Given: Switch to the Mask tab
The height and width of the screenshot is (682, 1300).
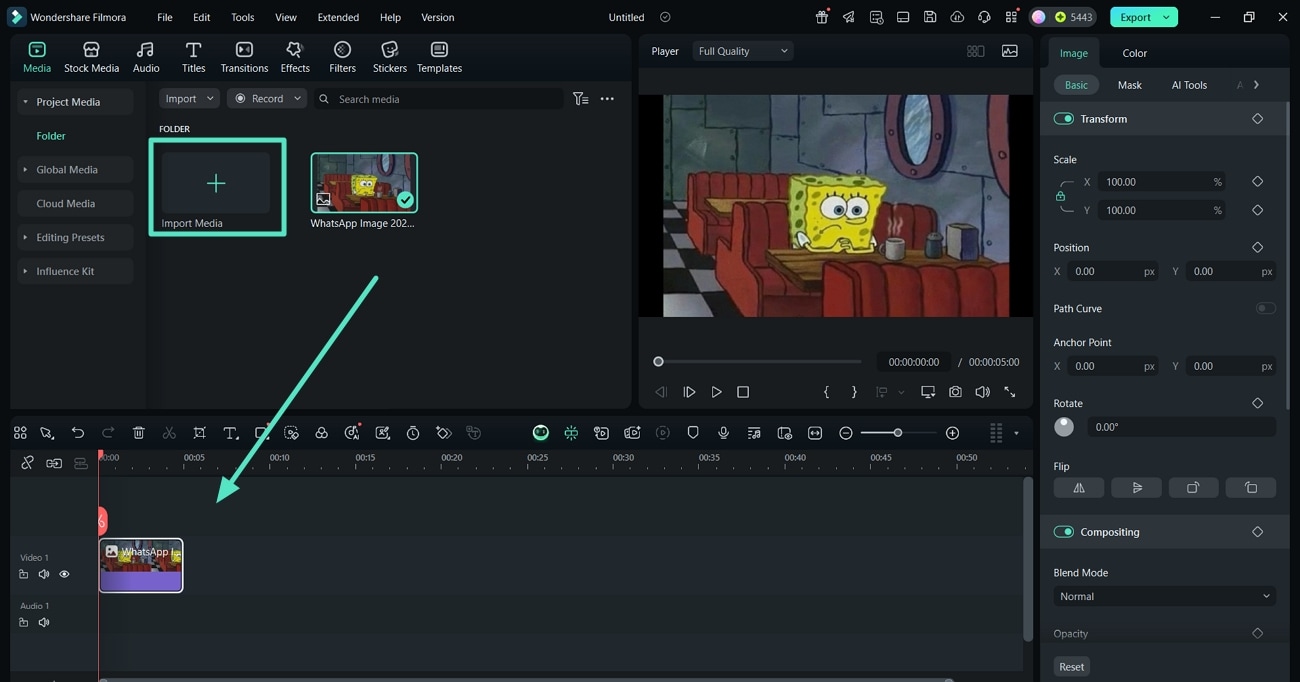Looking at the screenshot, I should [x=1129, y=85].
